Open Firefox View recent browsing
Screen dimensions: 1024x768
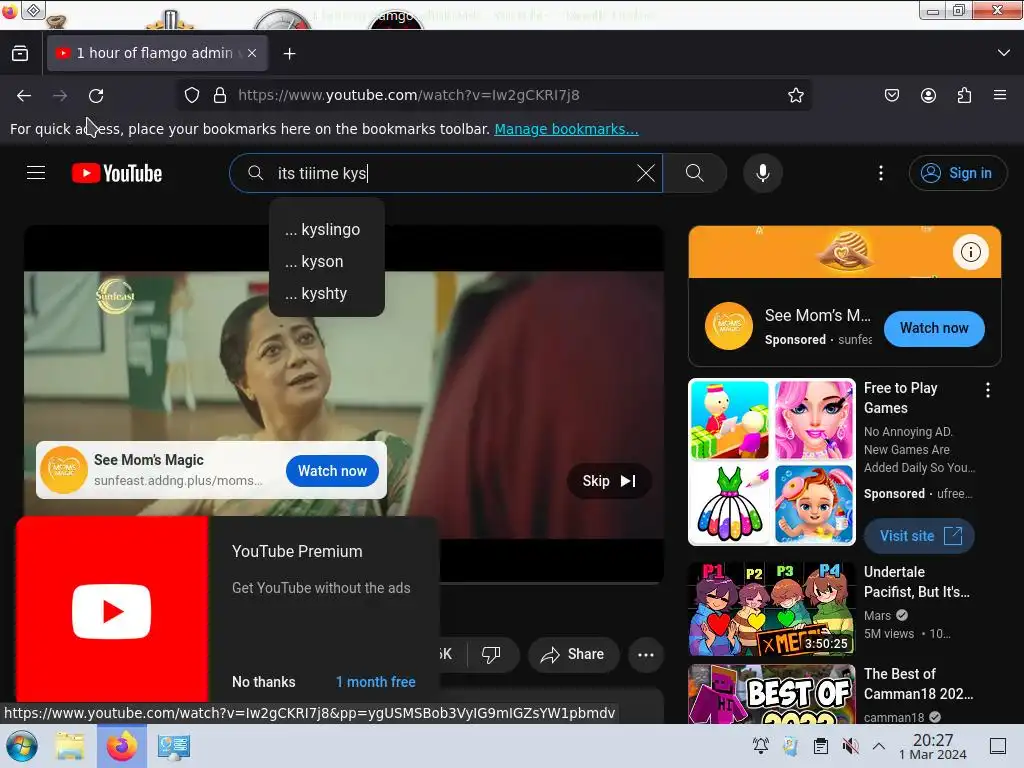click(20, 53)
